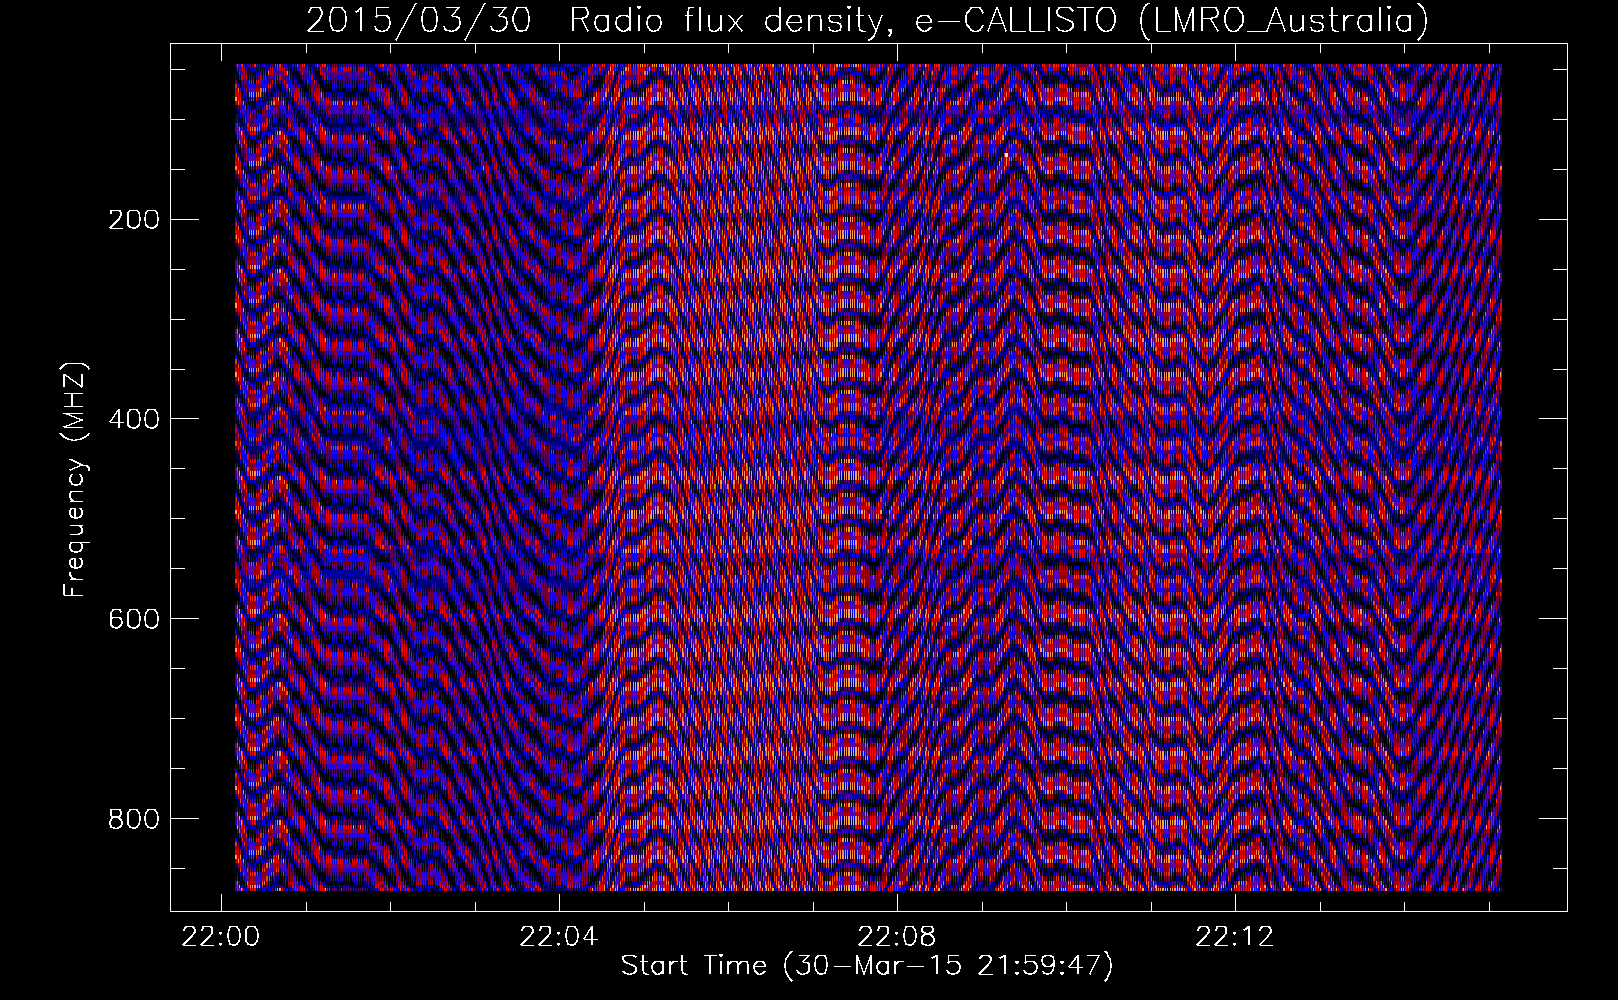Click the 800 frequency tick label
The image size is (1618, 1000).
133,818
